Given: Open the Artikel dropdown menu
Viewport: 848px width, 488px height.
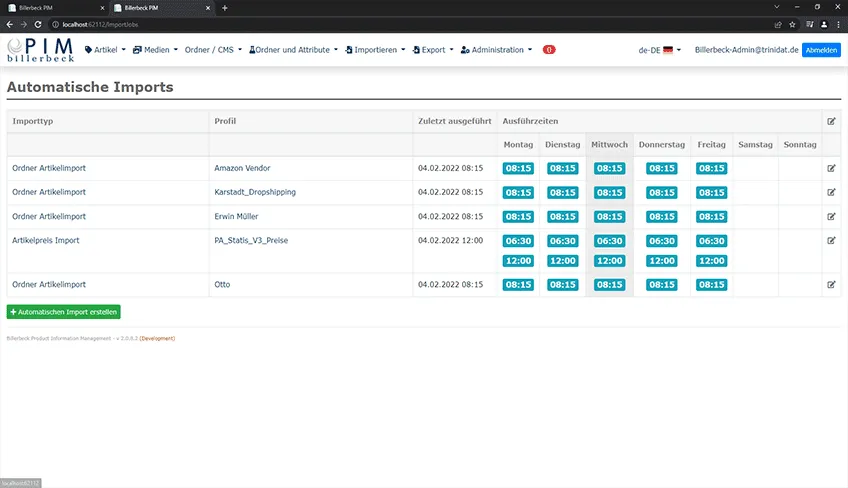Looking at the screenshot, I should [105, 50].
